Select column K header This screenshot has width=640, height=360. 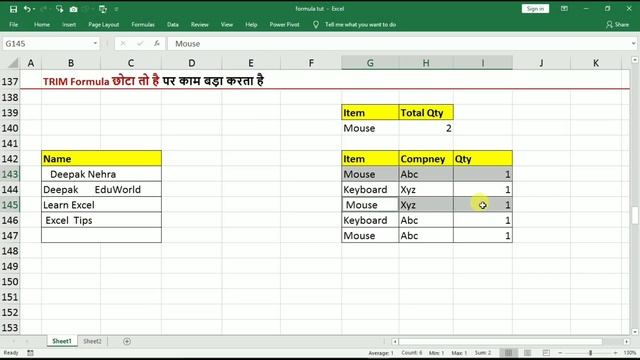point(596,63)
